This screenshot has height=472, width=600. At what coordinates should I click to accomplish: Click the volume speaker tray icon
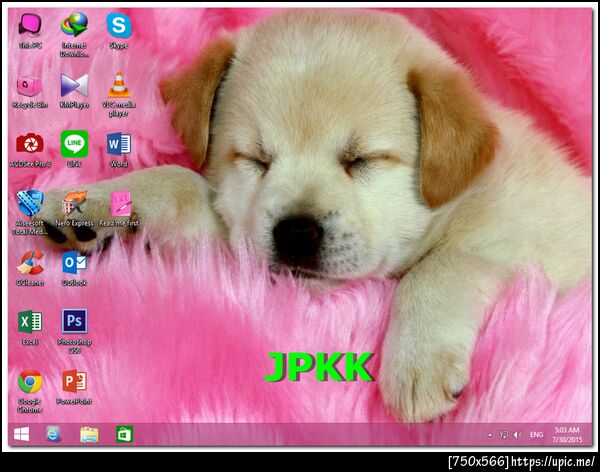click(518, 435)
